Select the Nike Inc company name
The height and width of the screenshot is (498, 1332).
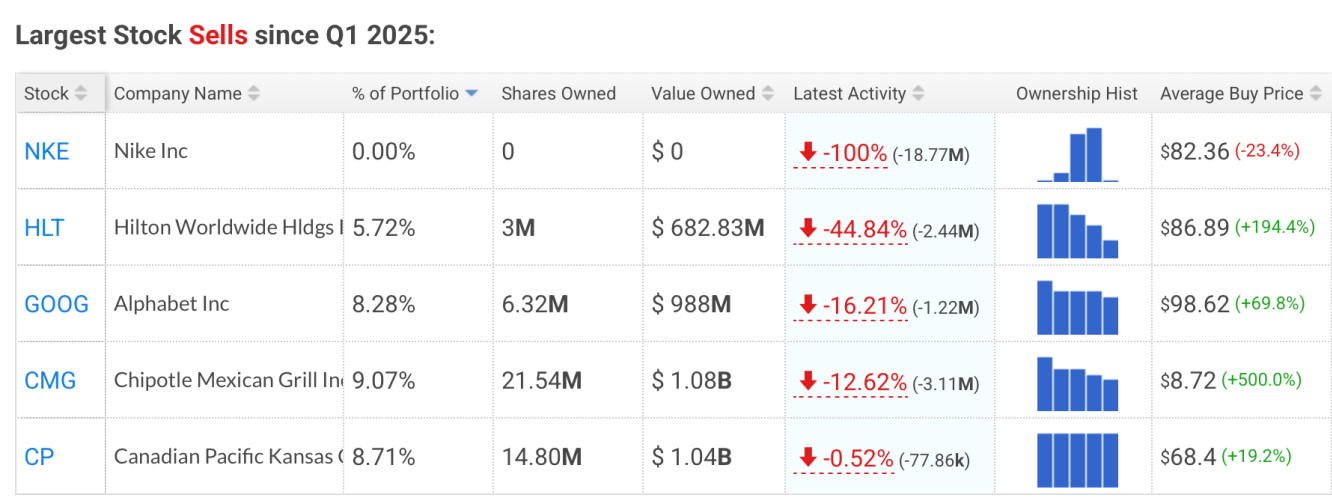[x=151, y=151]
